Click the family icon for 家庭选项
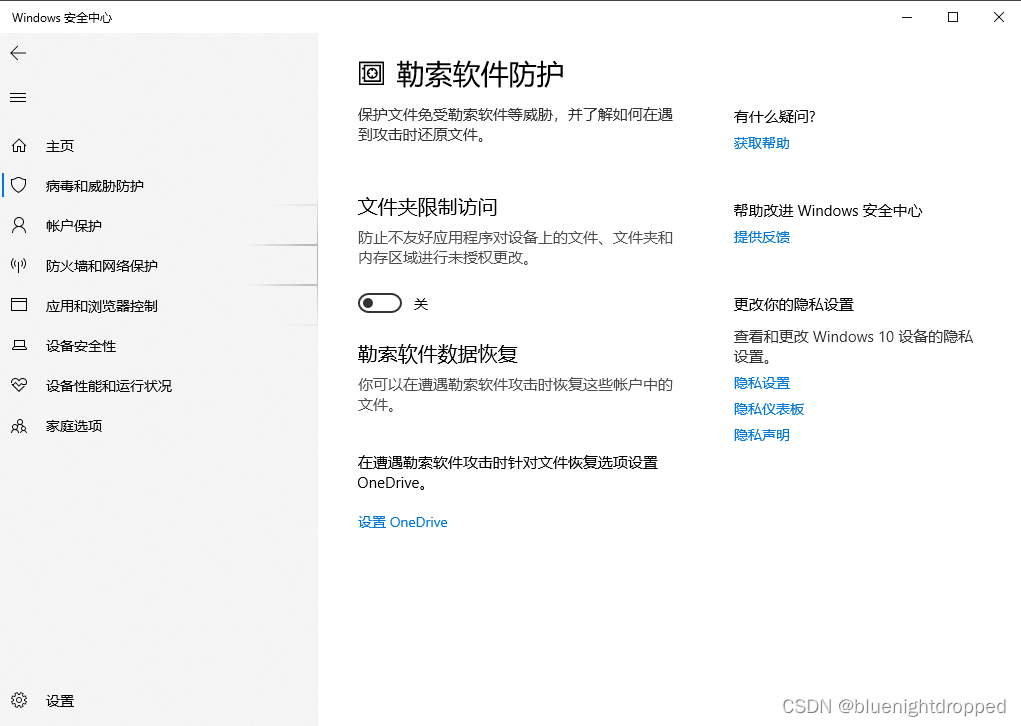 coord(19,426)
